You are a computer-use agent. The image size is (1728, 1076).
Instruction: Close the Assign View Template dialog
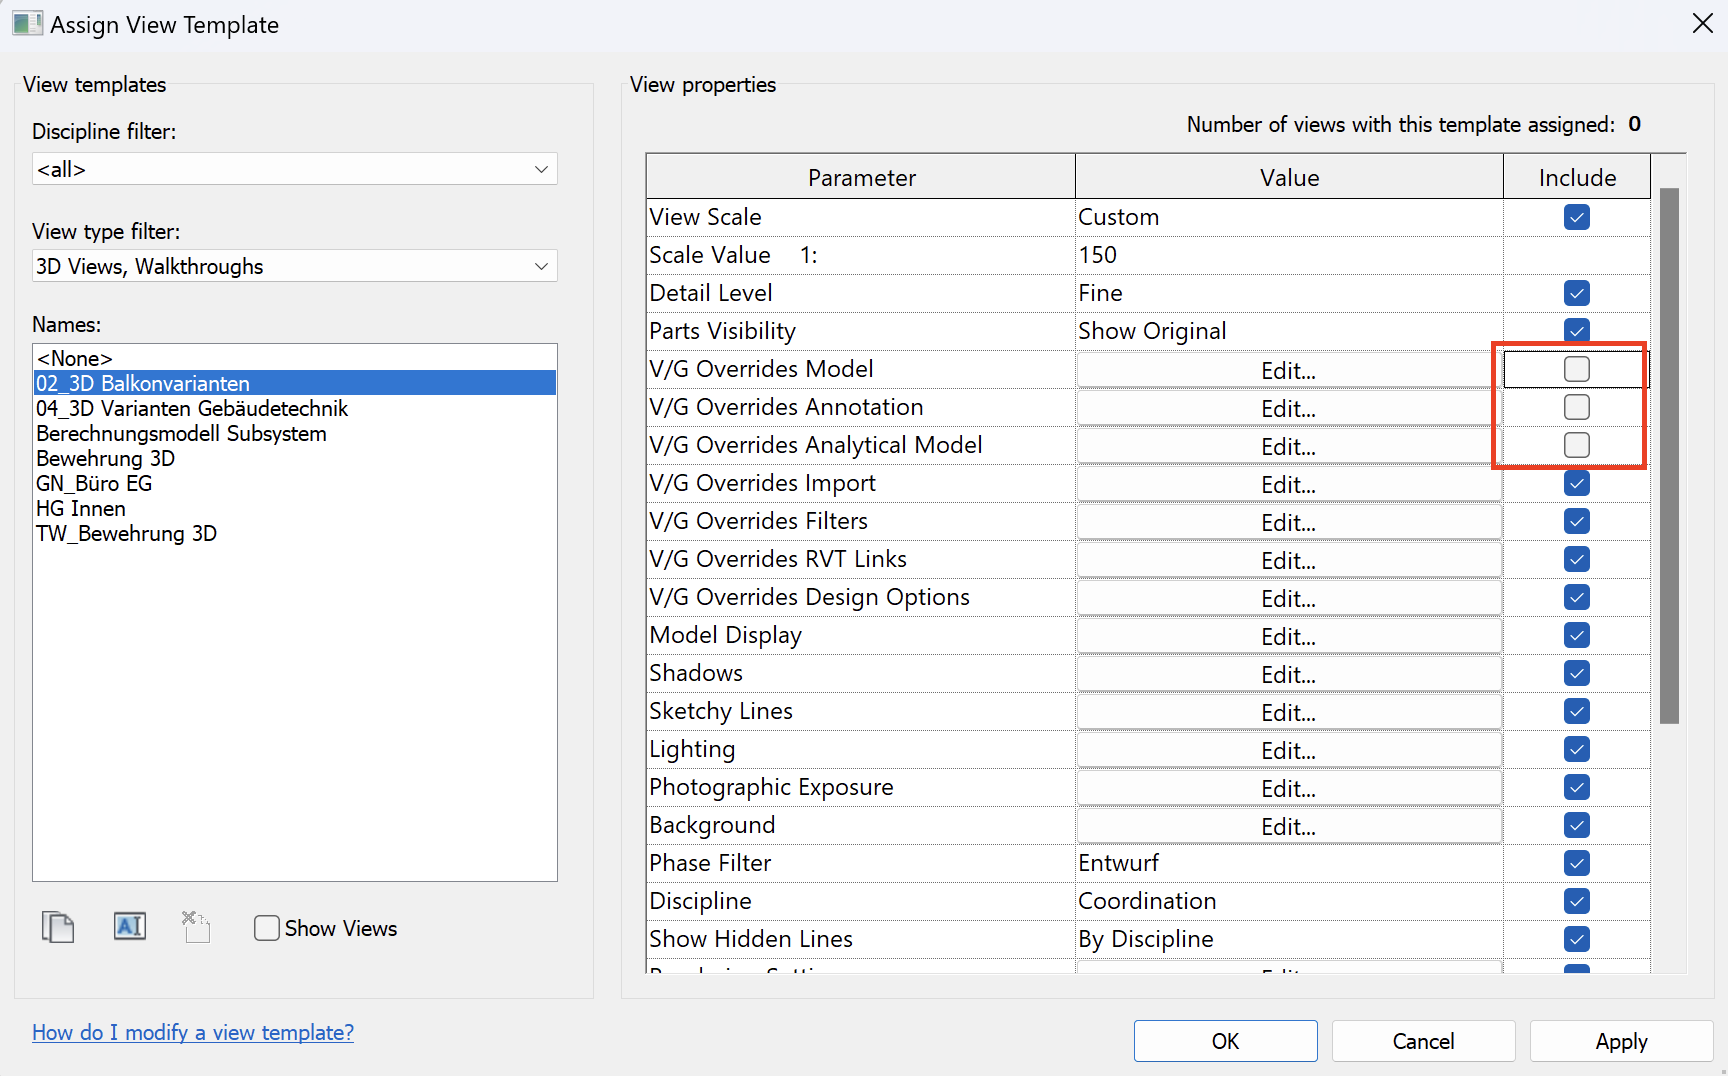point(1702,24)
